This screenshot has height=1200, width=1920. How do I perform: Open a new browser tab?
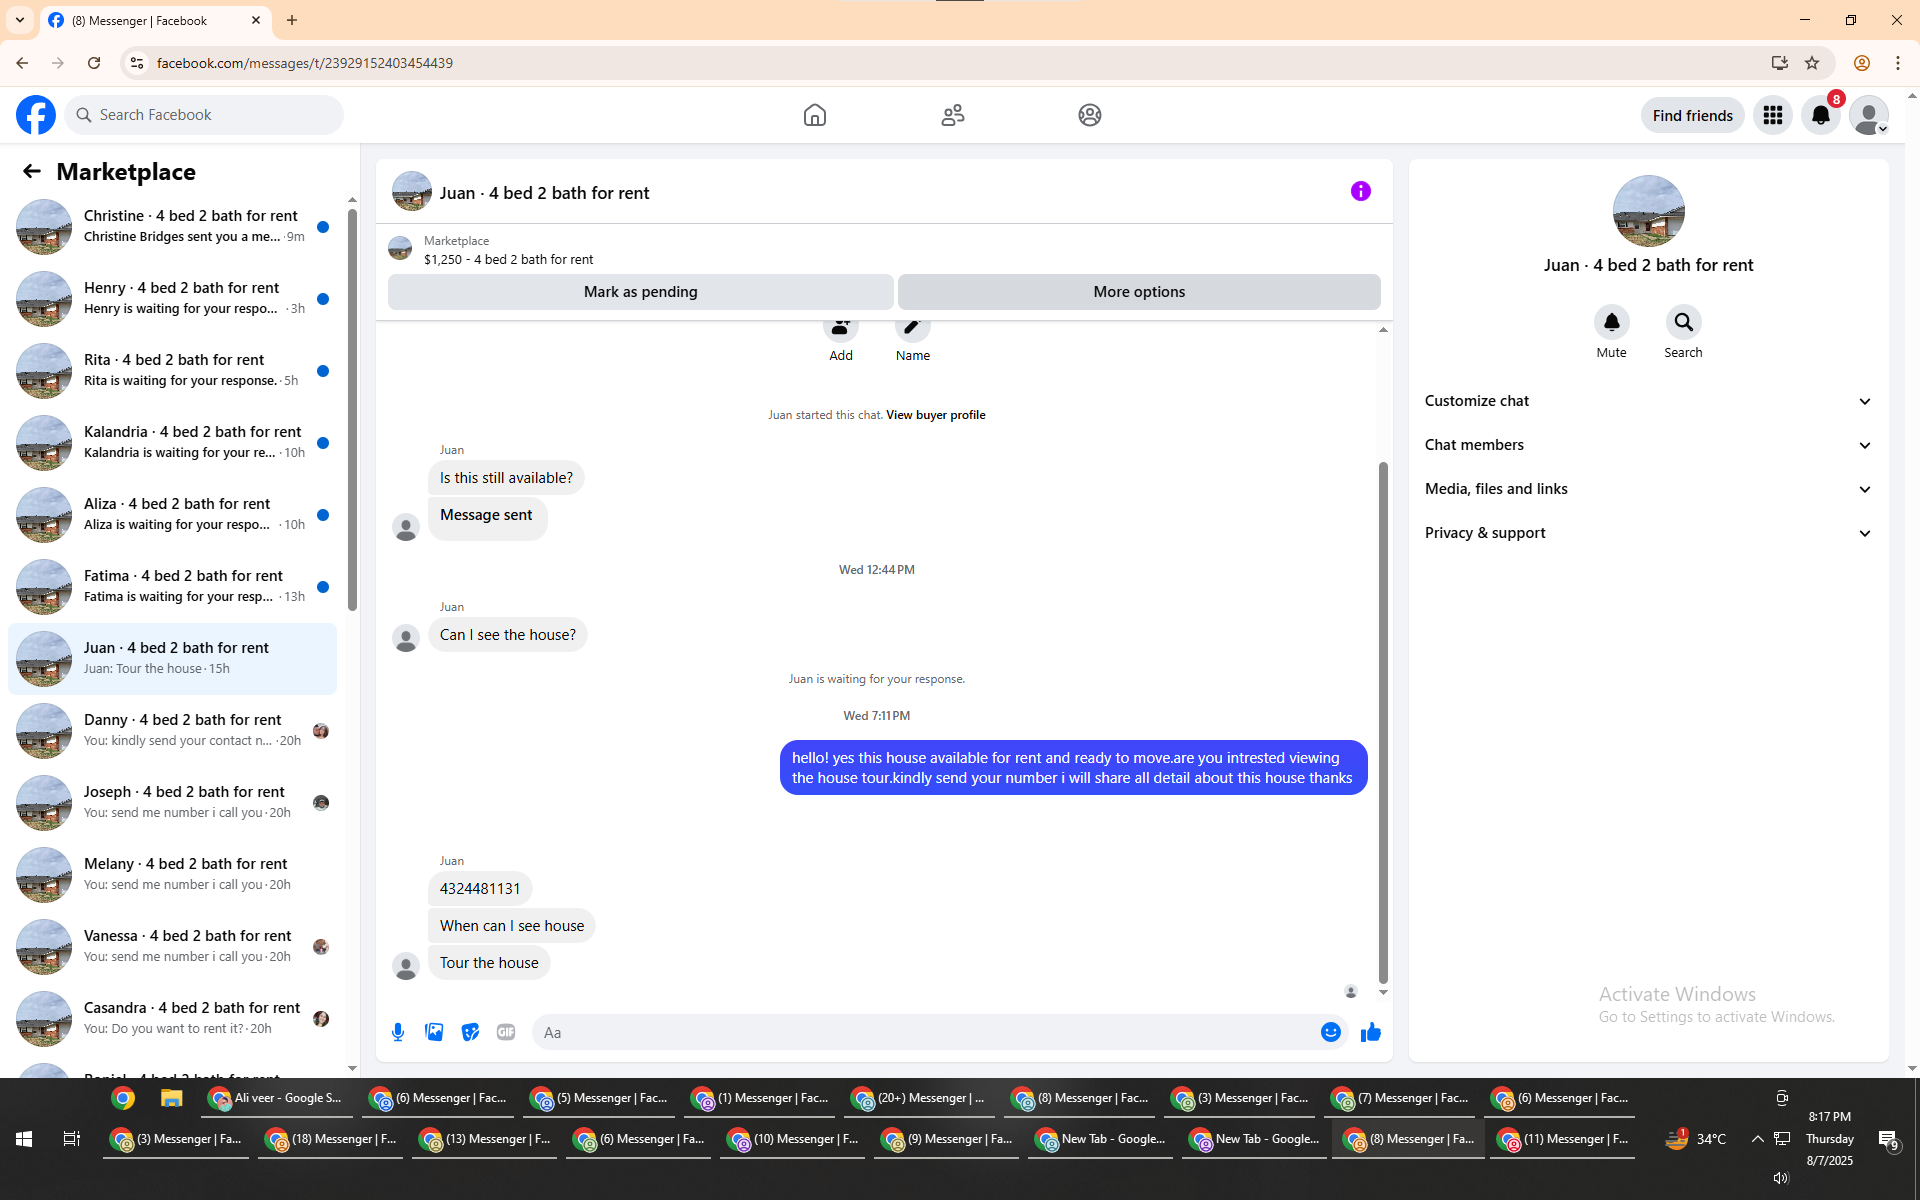[x=292, y=20]
